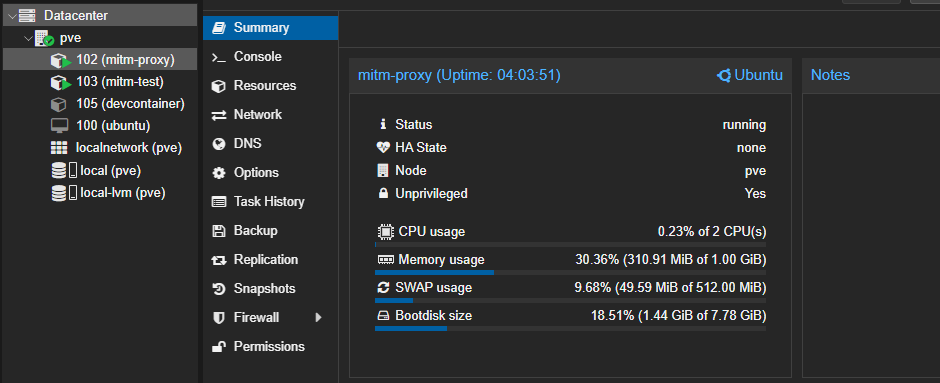Select the pve node label
This screenshot has width=940, height=383.
pos(71,38)
